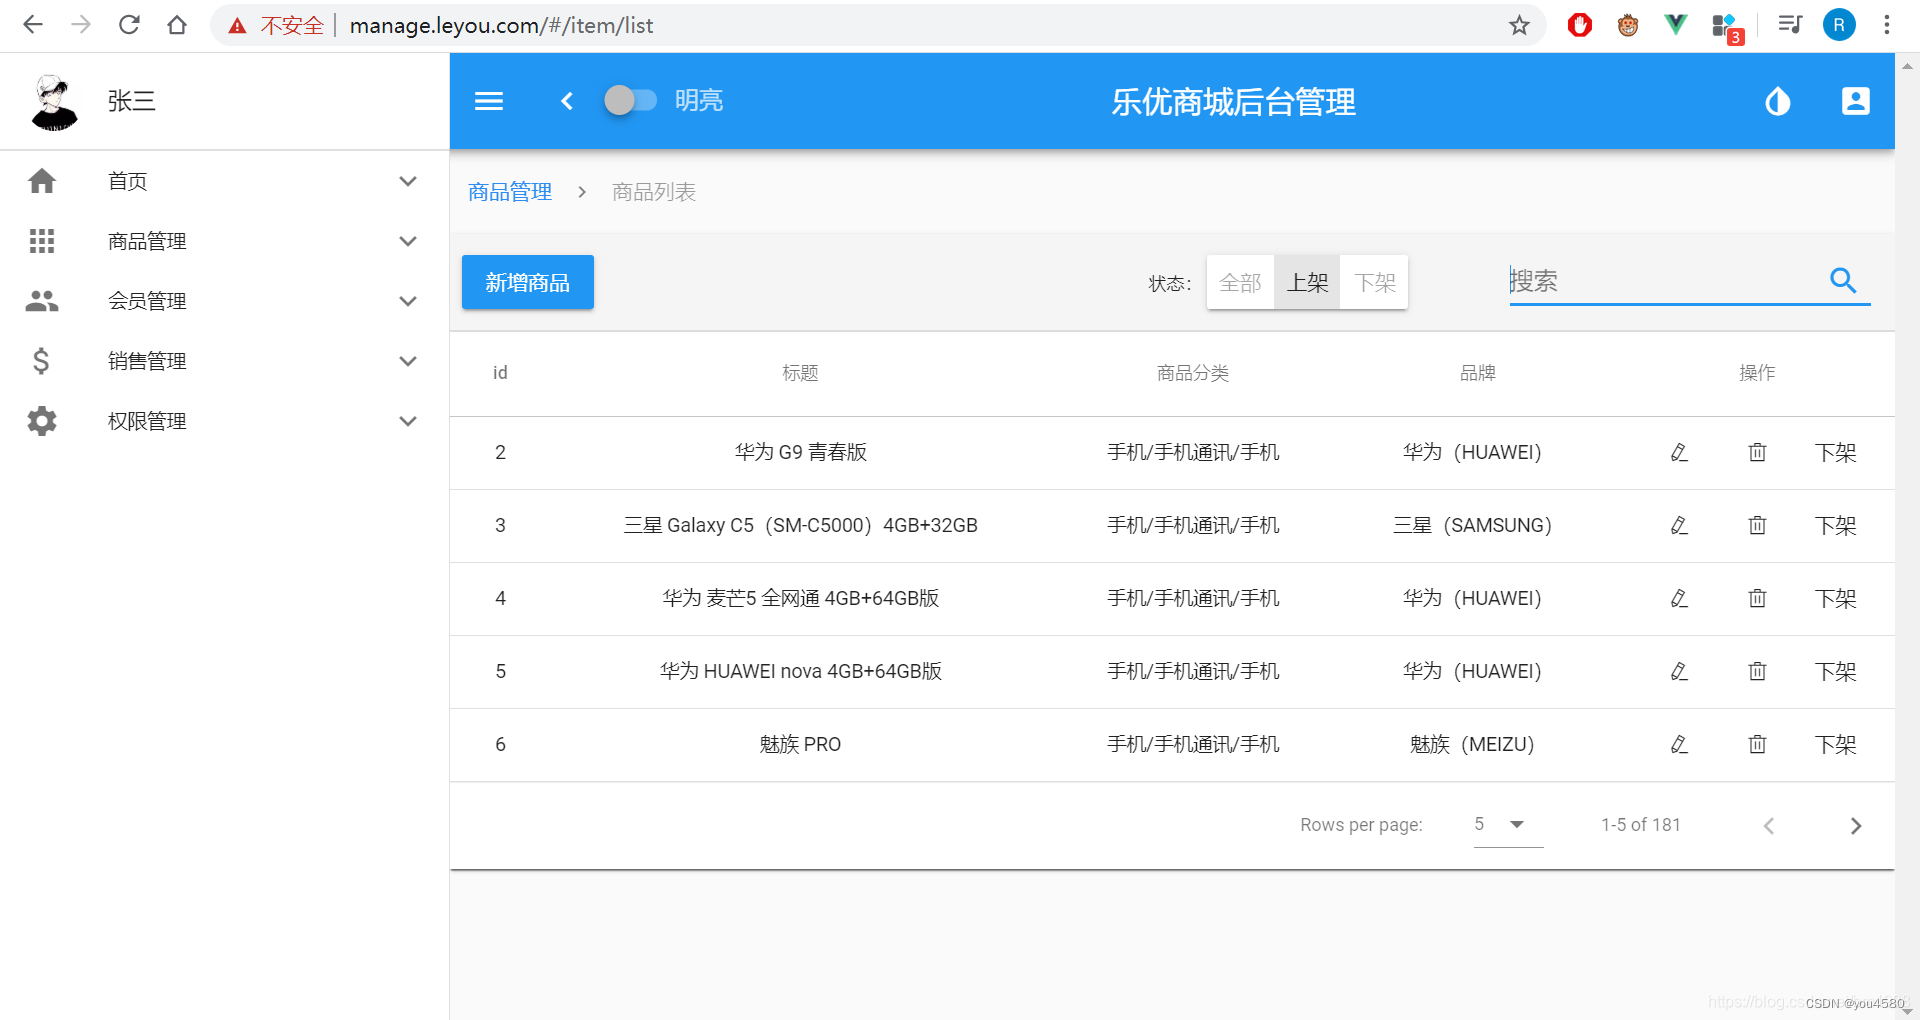The width and height of the screenshot is (1920, 1020).
Task: Expand the 商品管理 sidebar chevron
Action: [408, 241]
